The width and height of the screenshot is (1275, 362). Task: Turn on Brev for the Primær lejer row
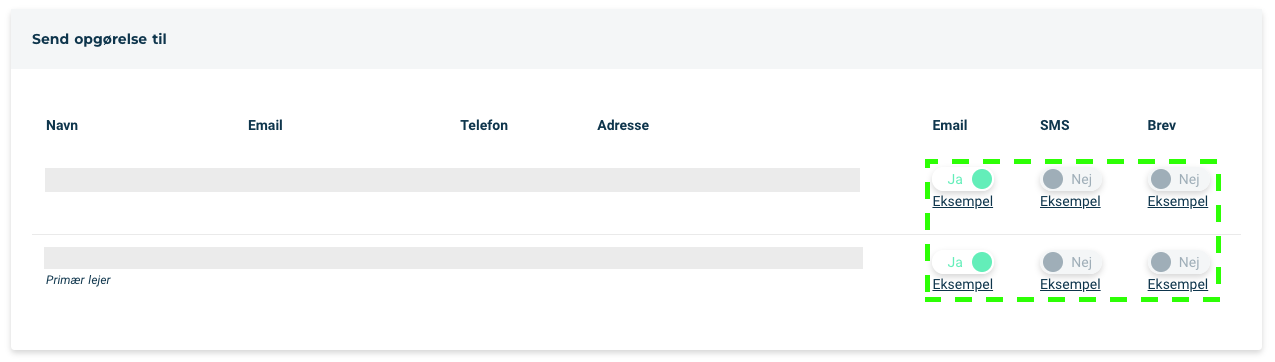click(x=1179, y=262)
